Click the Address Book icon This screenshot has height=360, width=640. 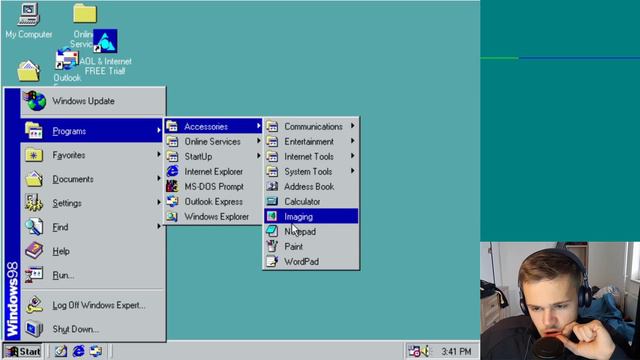click(x=272, y=187)
